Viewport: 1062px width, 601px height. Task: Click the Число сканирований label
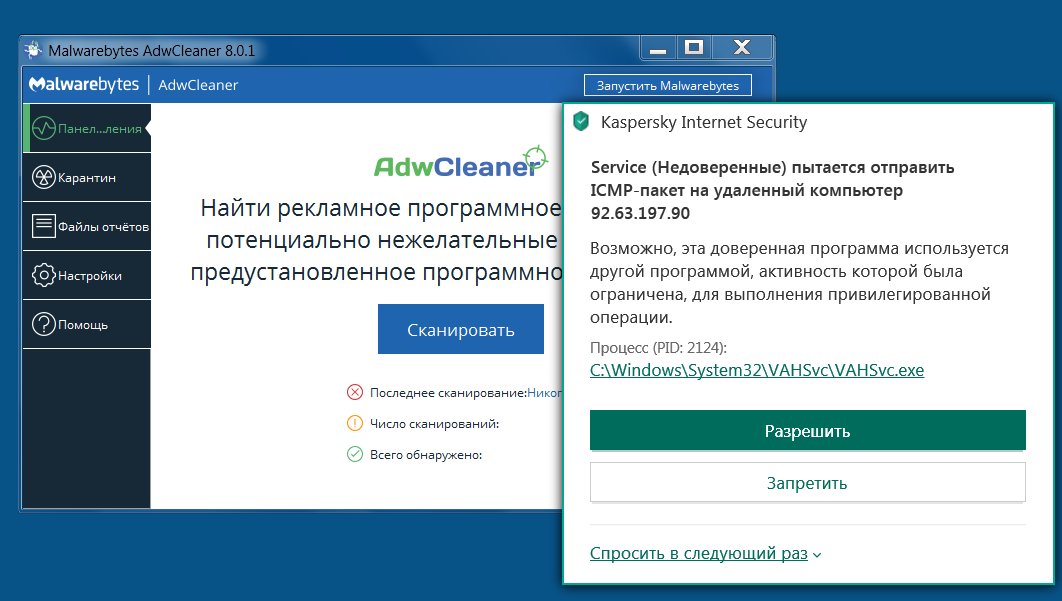tap(434, 424)
